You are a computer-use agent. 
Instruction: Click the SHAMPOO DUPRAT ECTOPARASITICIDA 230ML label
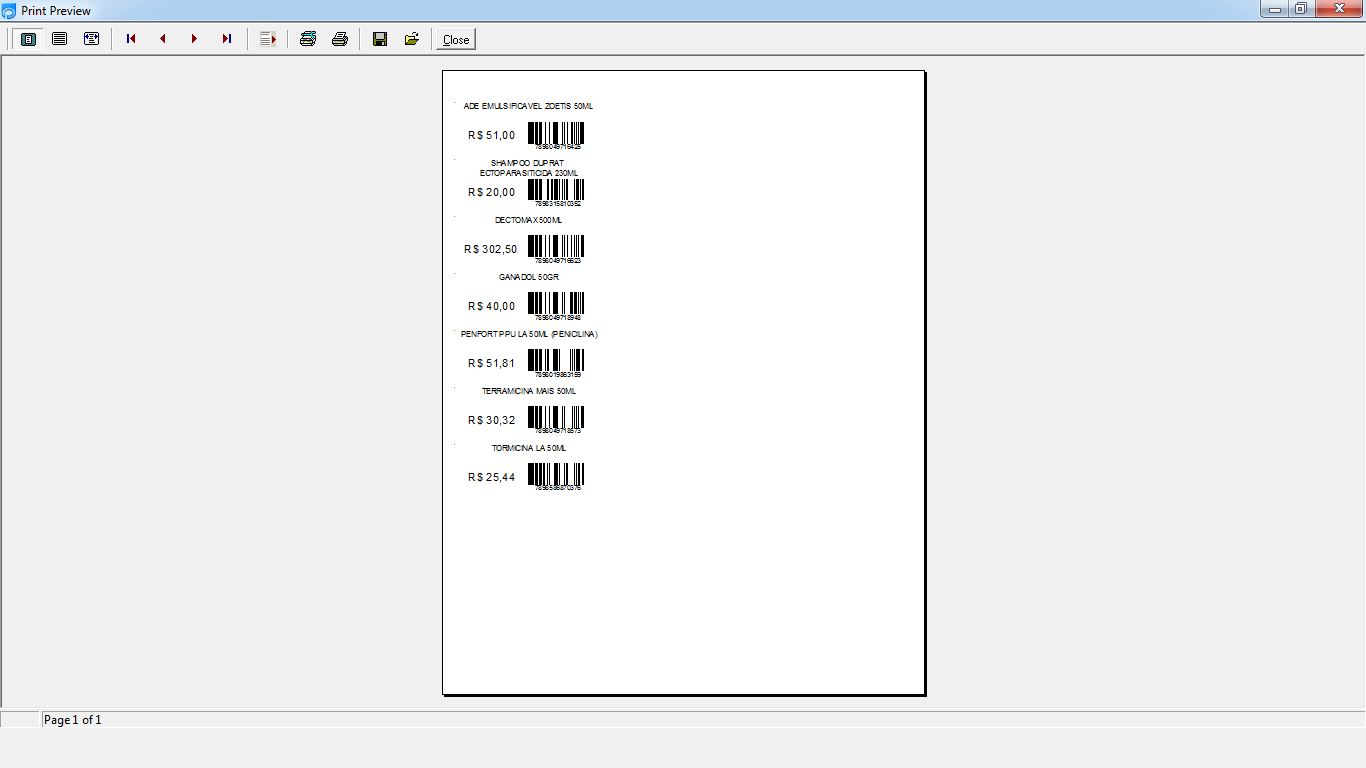[528, 168]
